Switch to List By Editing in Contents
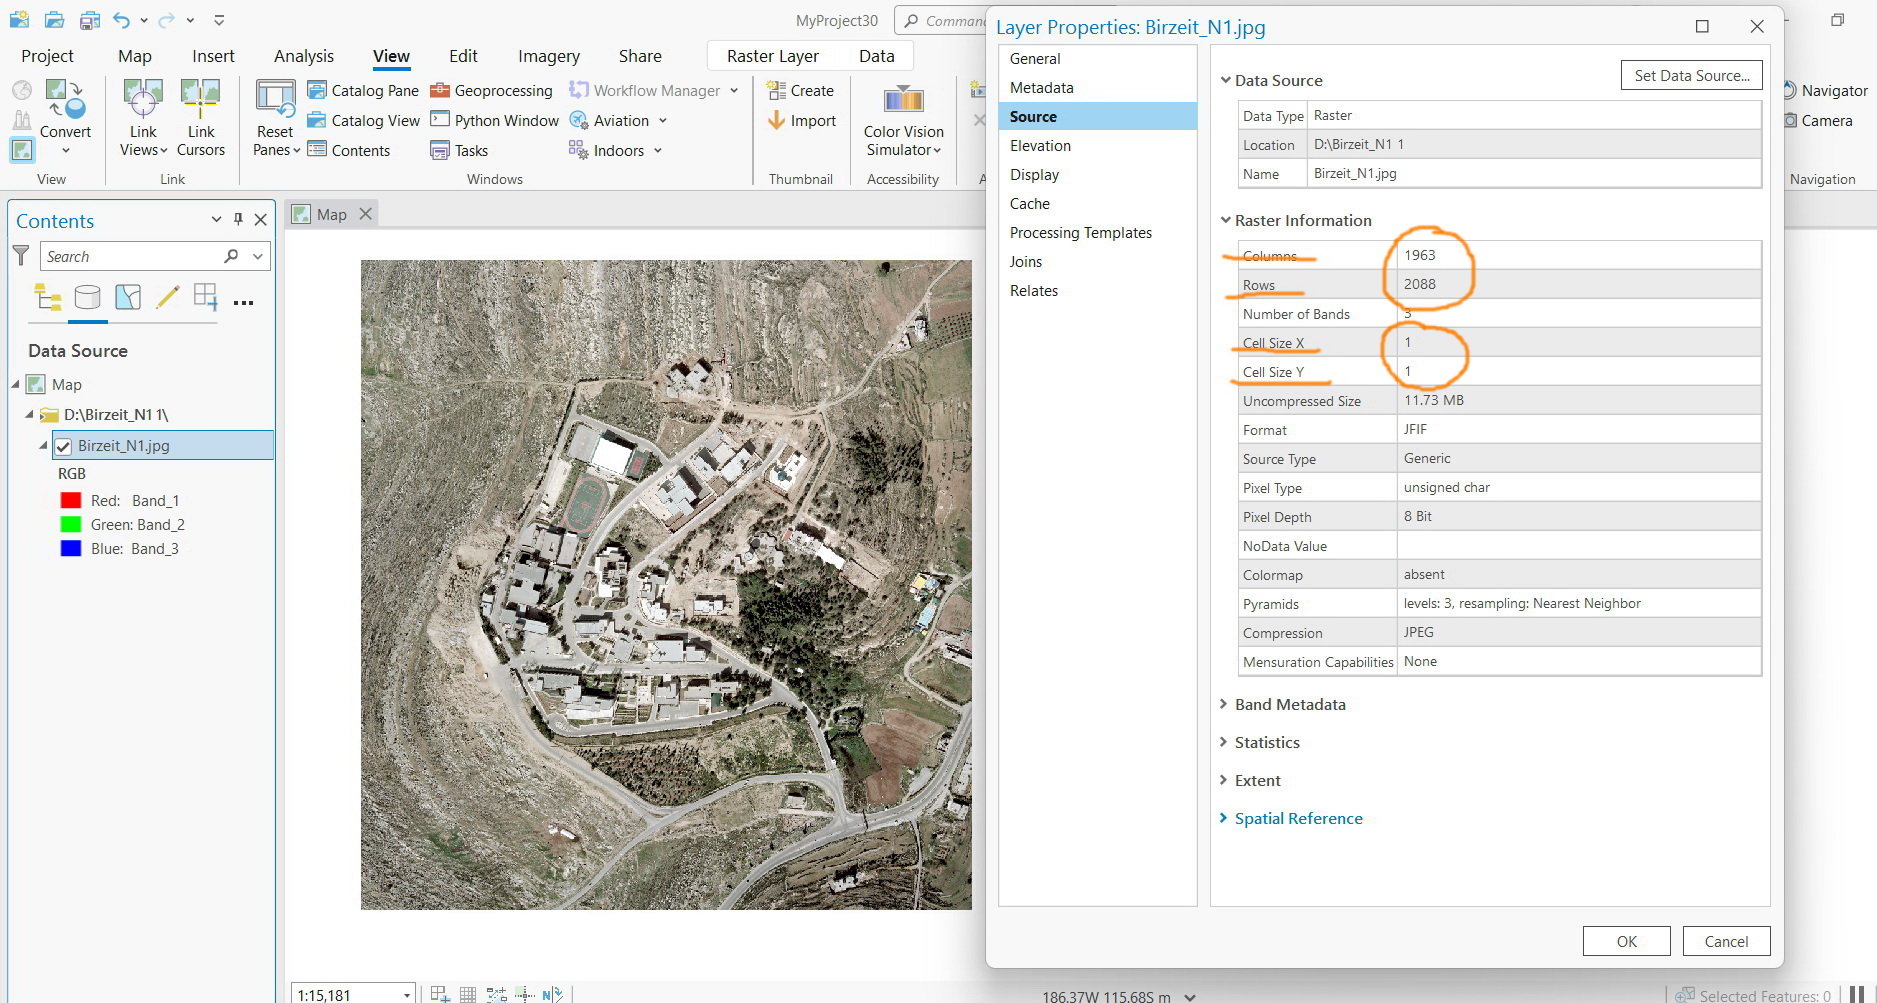This screenshot has width=1877, height=1003. point(167,297)
